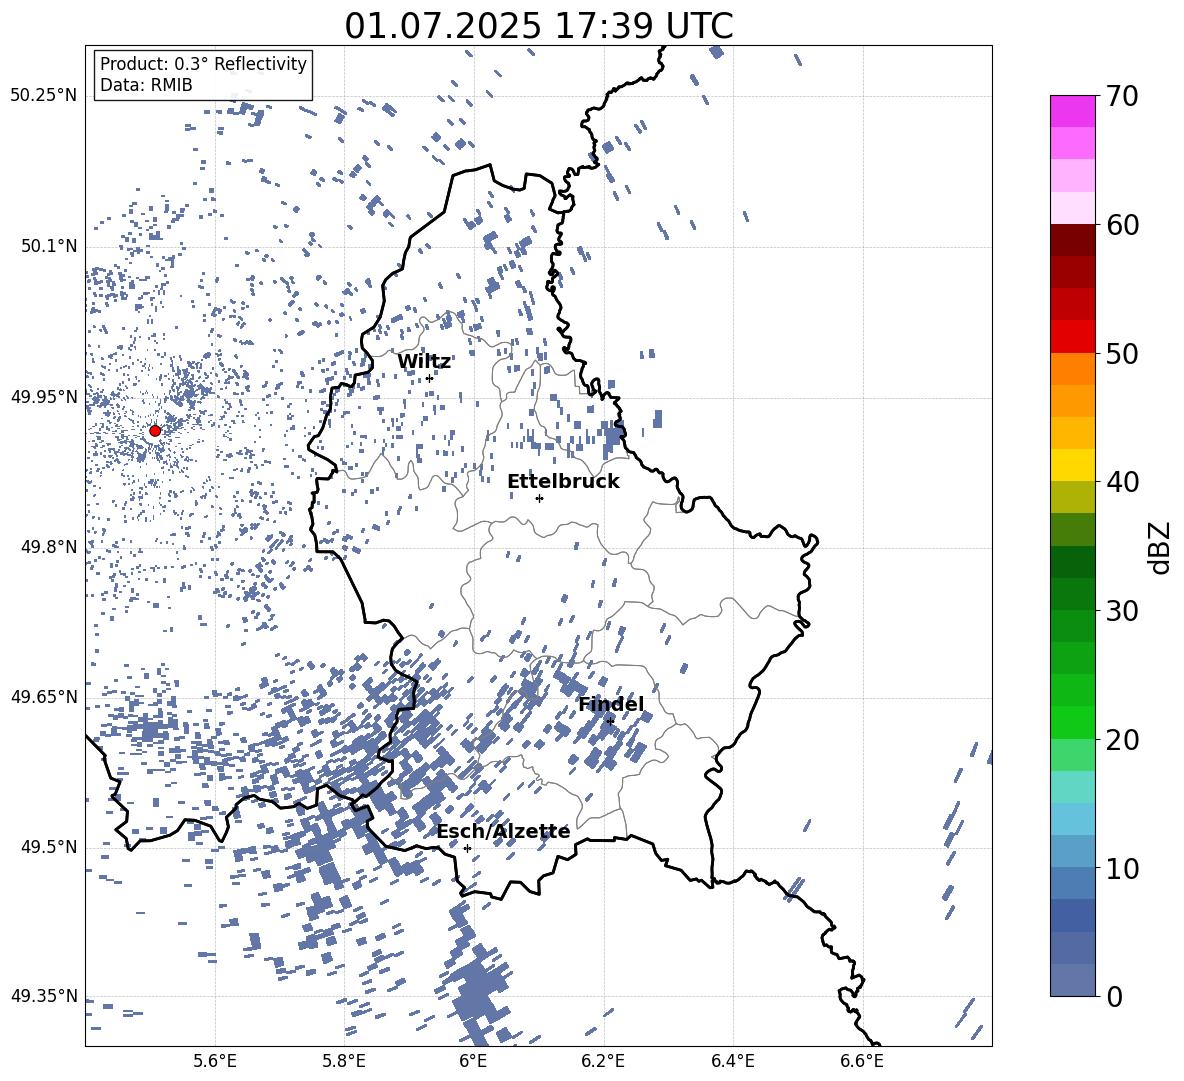The height and width of the screenshot is (1081, 1184).
Task: Click the colorbar 20 tick label
Action: pyautogui.click(x=1122, y=740)
